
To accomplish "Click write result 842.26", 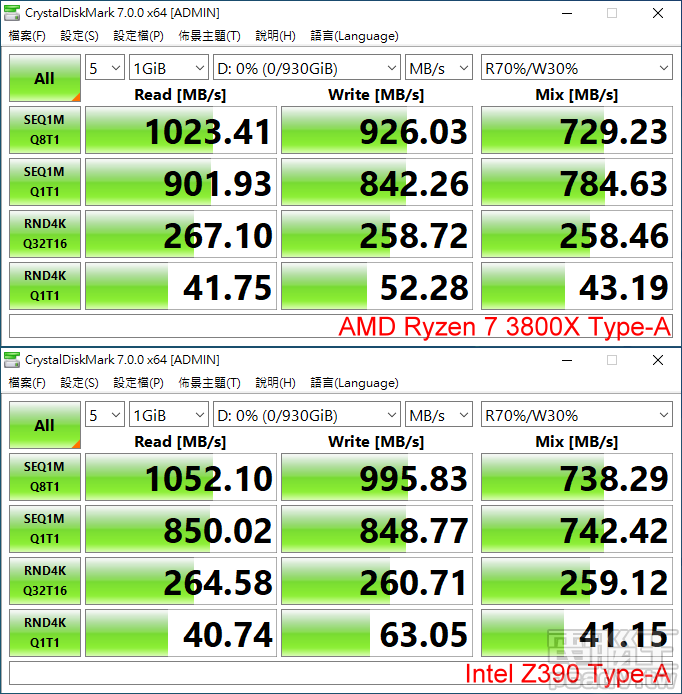I will coord(377,182).
